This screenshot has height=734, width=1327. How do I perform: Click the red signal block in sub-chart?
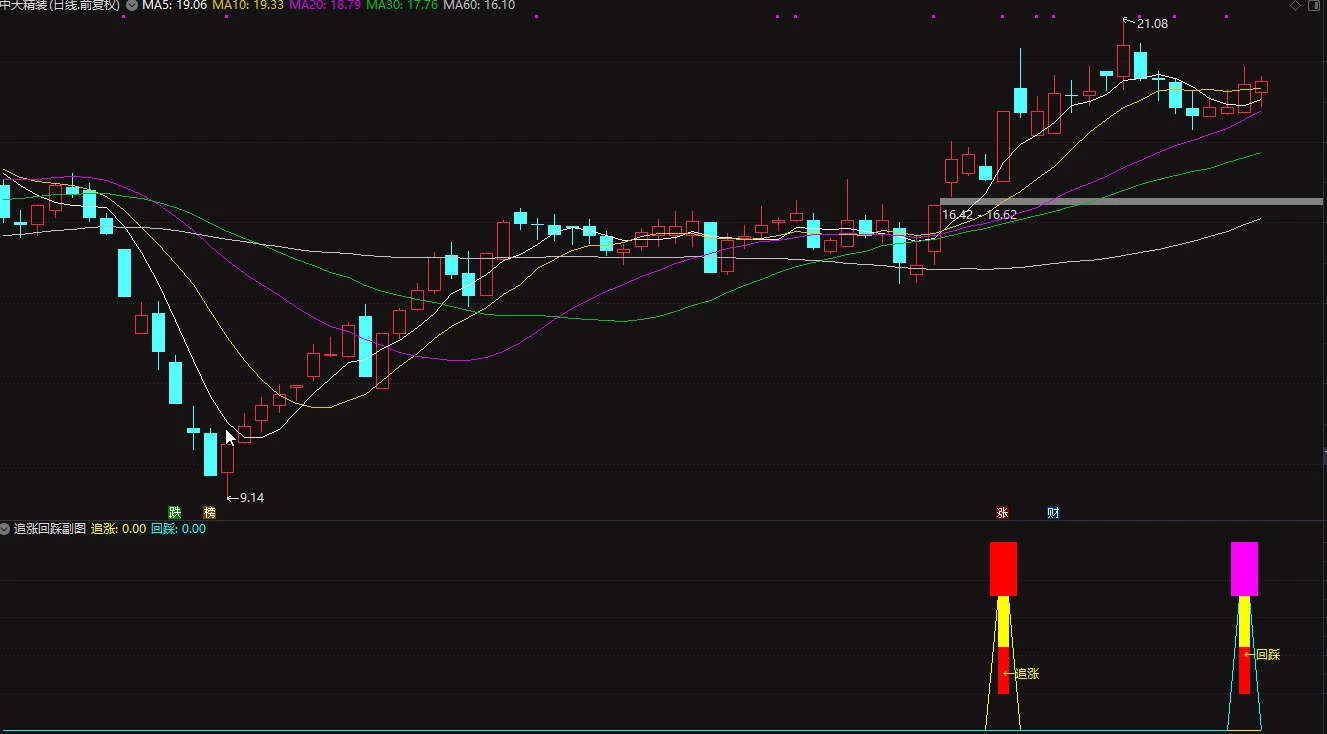pos(1003,569)
